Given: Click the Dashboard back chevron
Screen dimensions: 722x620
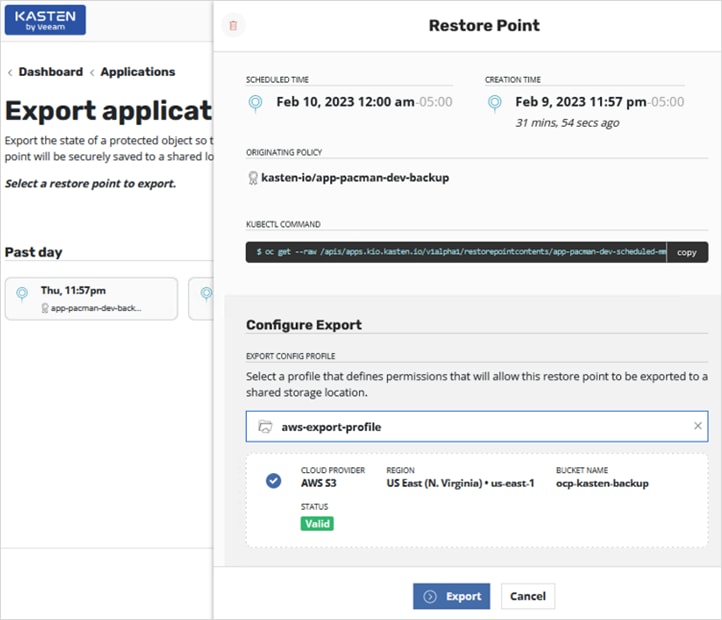Looking at the screenshot, I should [10, 72].
